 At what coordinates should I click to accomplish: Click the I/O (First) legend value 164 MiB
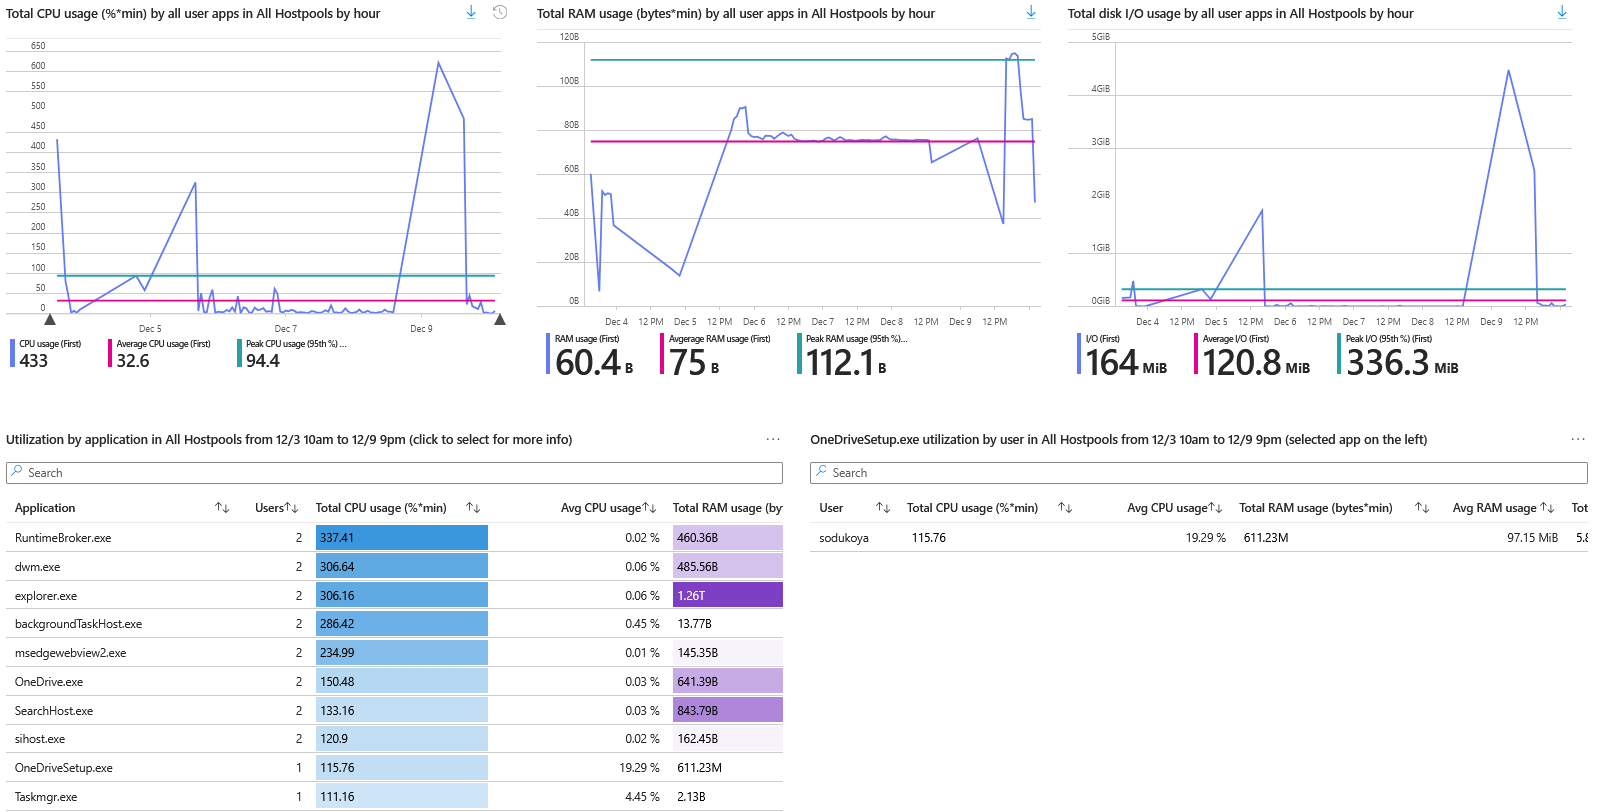pos(1126,363)
